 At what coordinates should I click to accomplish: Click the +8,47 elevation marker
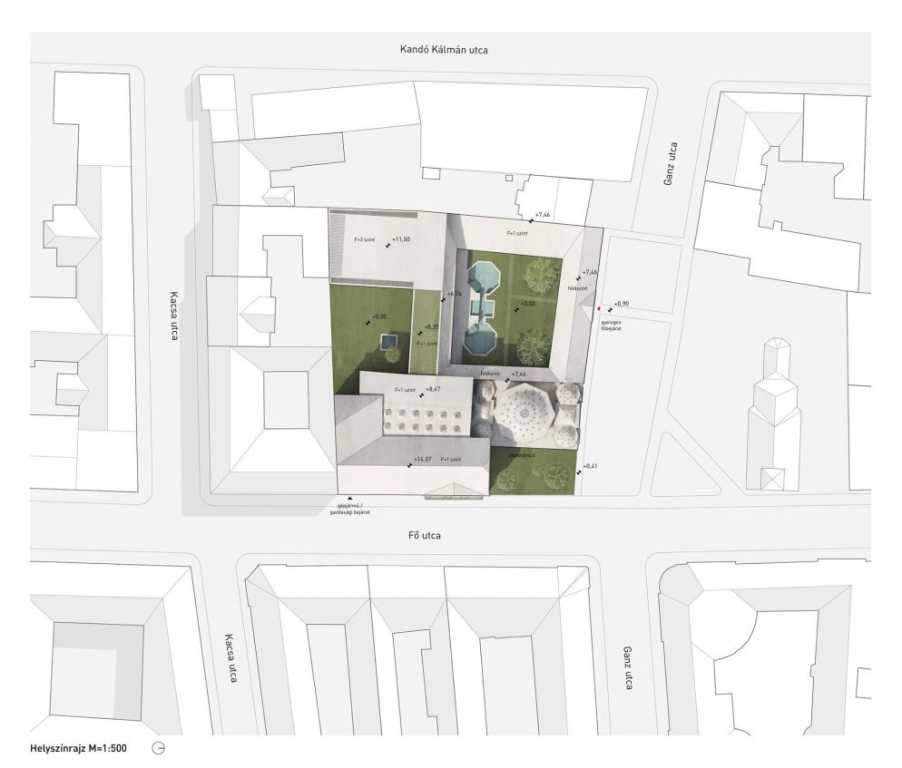pos(429,388)
